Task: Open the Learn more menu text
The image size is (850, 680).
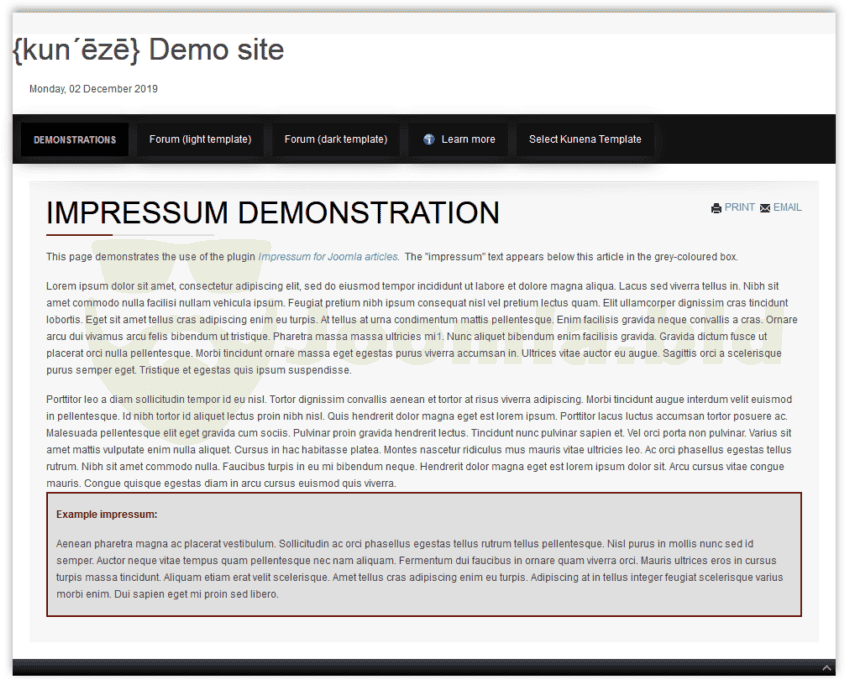Action: [468, 140]
